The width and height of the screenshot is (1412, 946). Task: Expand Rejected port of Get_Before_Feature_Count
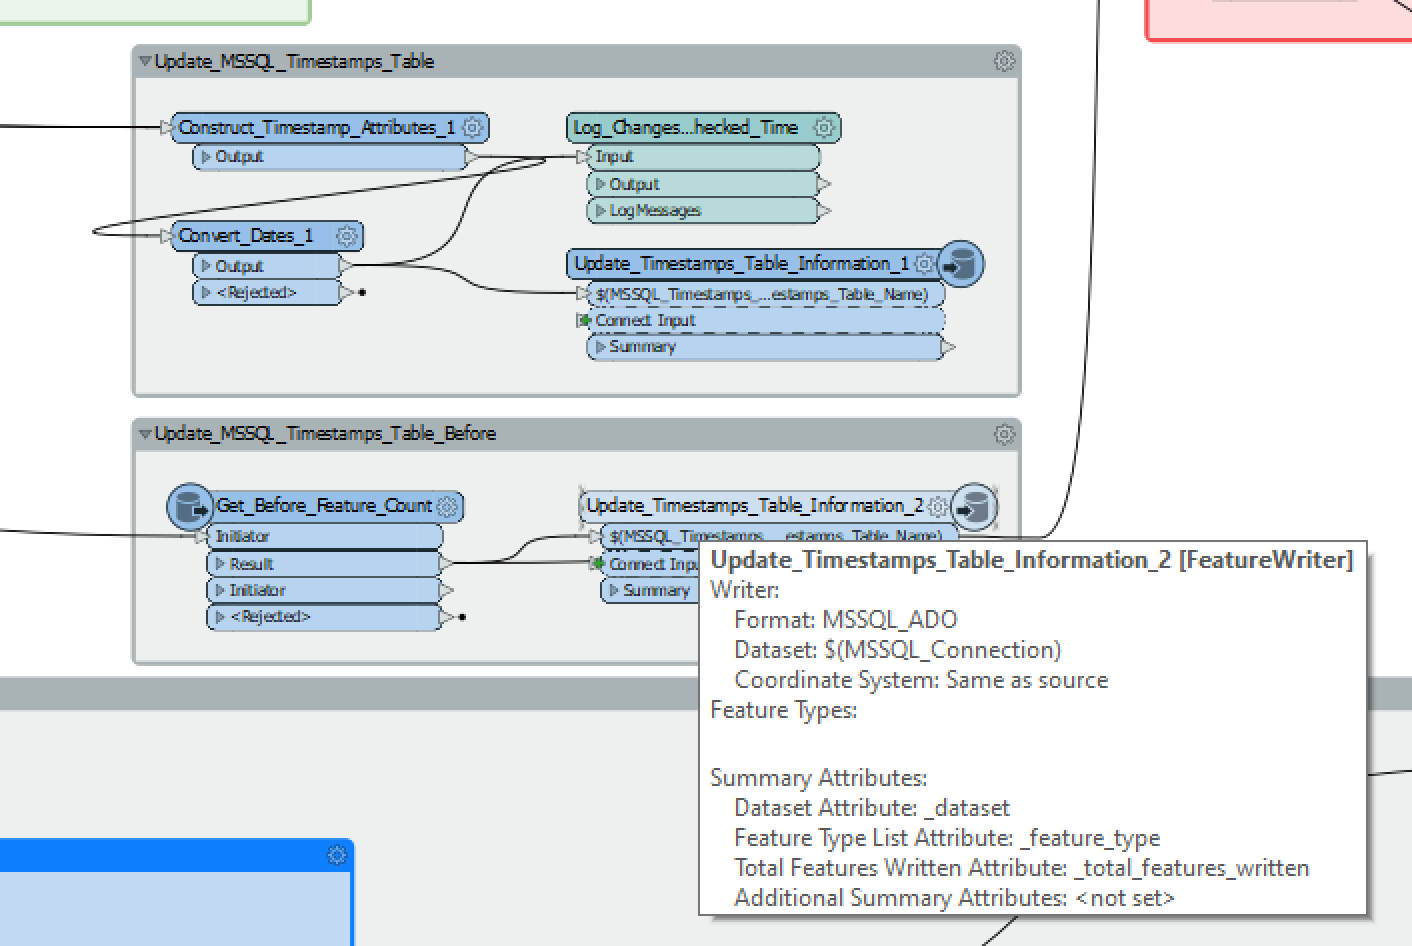pyautogui.click(x=220, y=617)
